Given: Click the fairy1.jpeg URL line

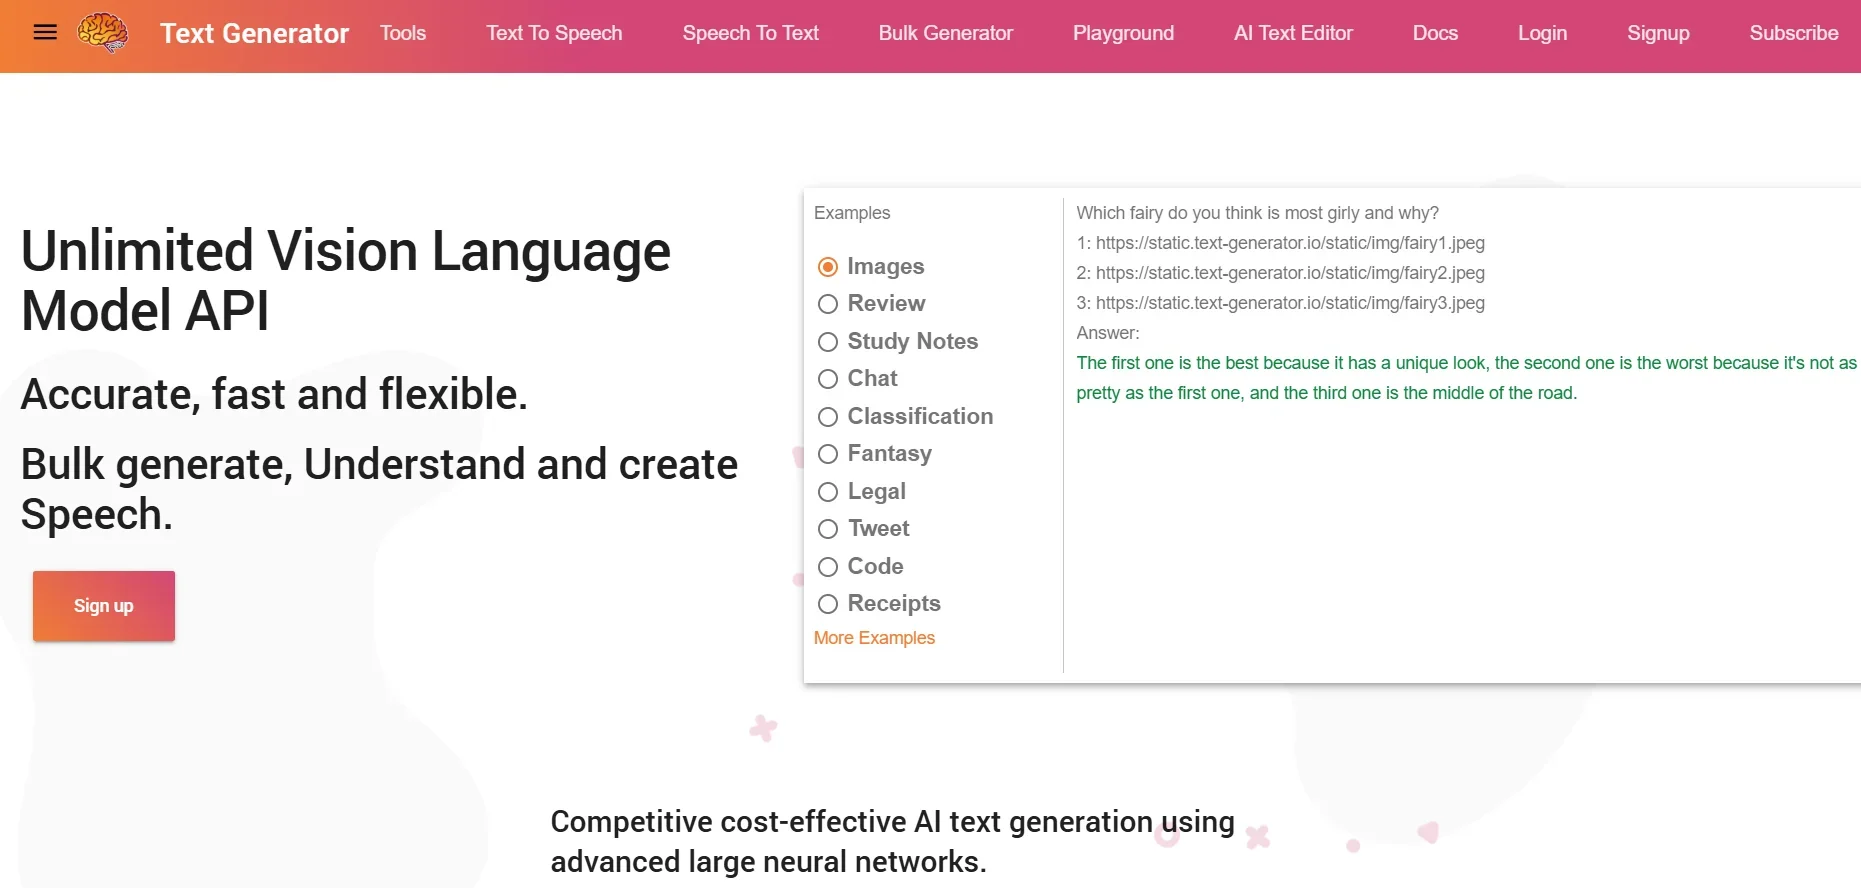Looking at the screenshot, I should 1280,243.
